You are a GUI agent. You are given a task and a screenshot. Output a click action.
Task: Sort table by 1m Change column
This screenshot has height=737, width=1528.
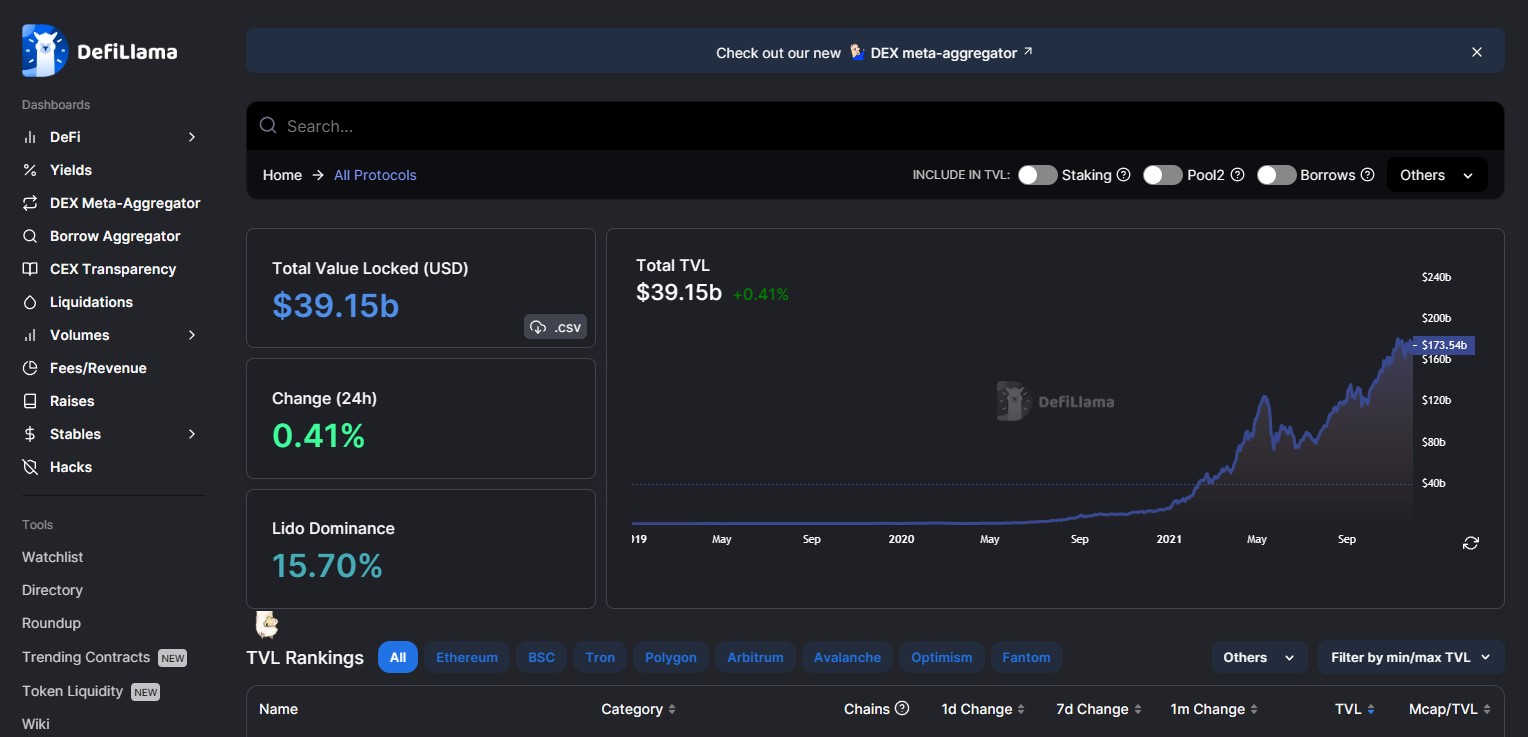(x=1213, y=709)
